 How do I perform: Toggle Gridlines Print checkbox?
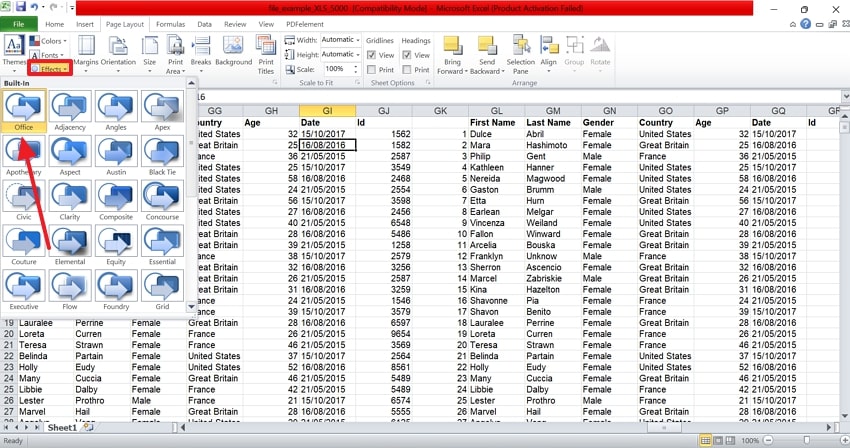pyautogui.click(x=372, y=69)
